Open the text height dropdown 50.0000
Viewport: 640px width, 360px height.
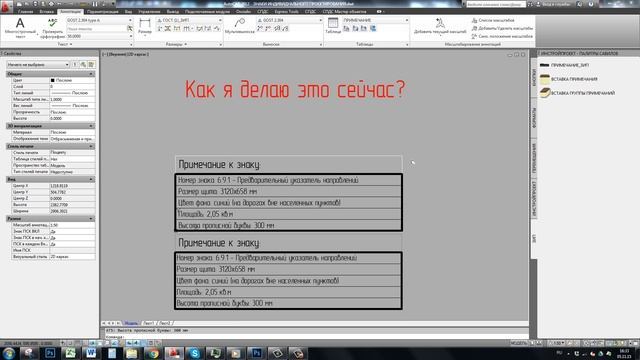tap(100, 36)
